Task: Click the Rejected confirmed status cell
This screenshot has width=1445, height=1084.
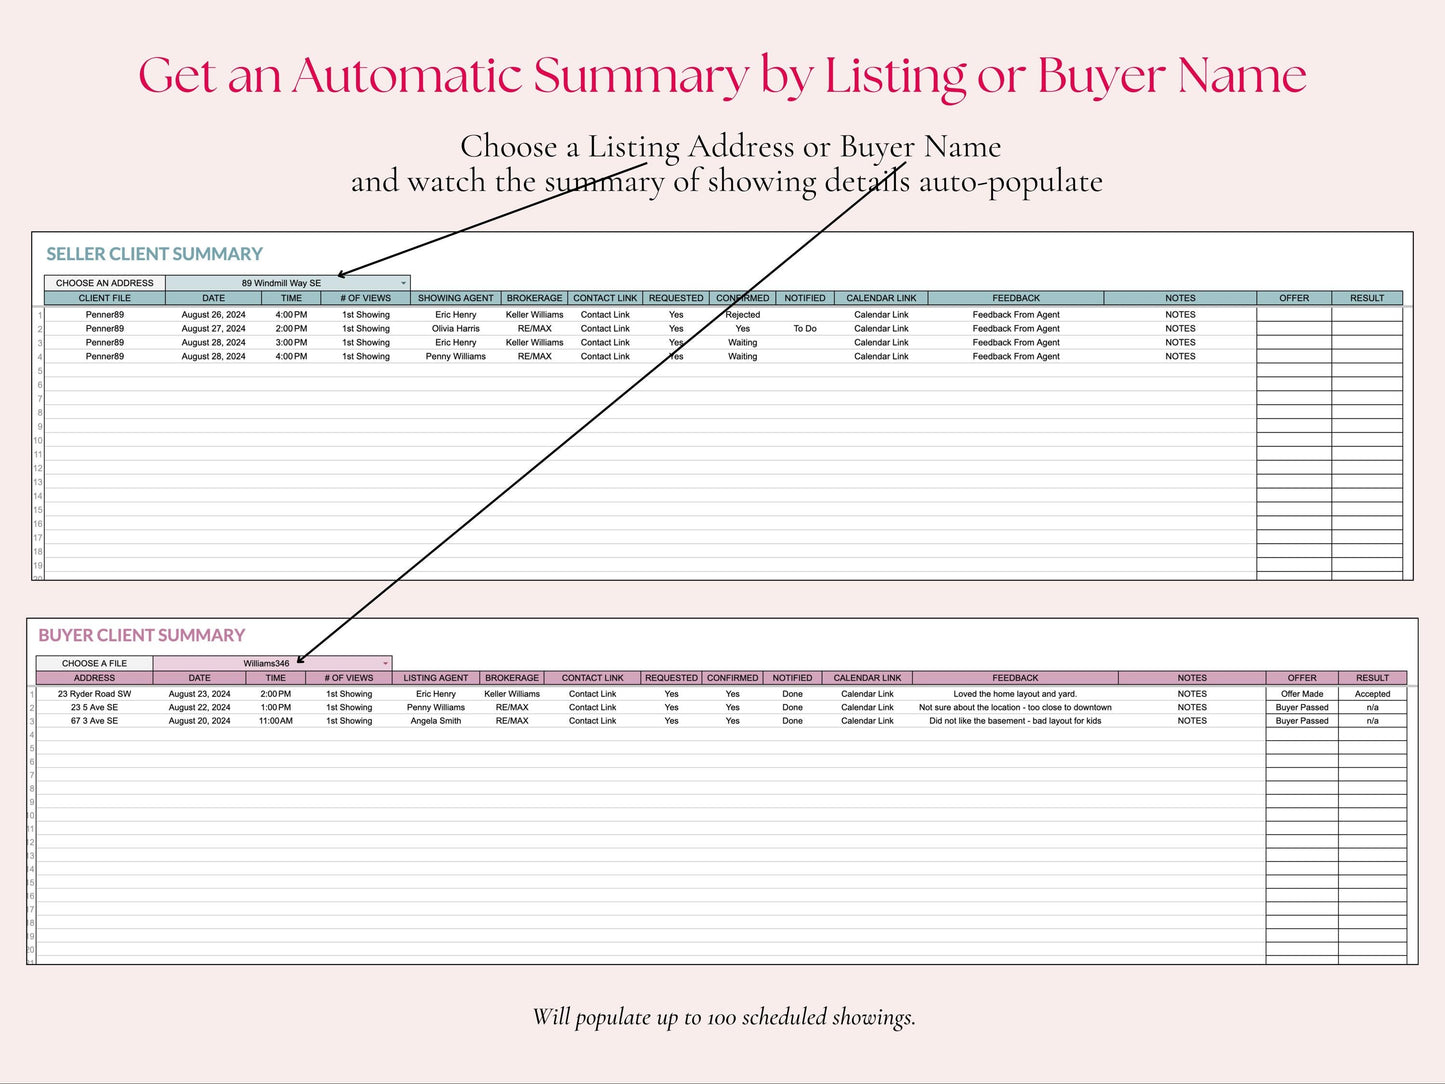Action: pos(743,314)
